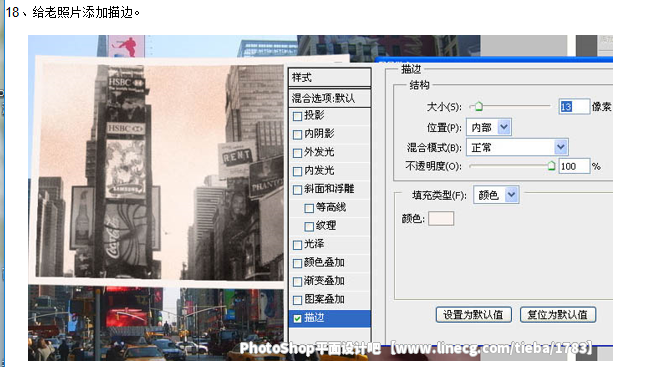This screenshot has height=367, width=648.
Task: Open the 填充类型 fill type dropdown
Action: click(496, 195)
